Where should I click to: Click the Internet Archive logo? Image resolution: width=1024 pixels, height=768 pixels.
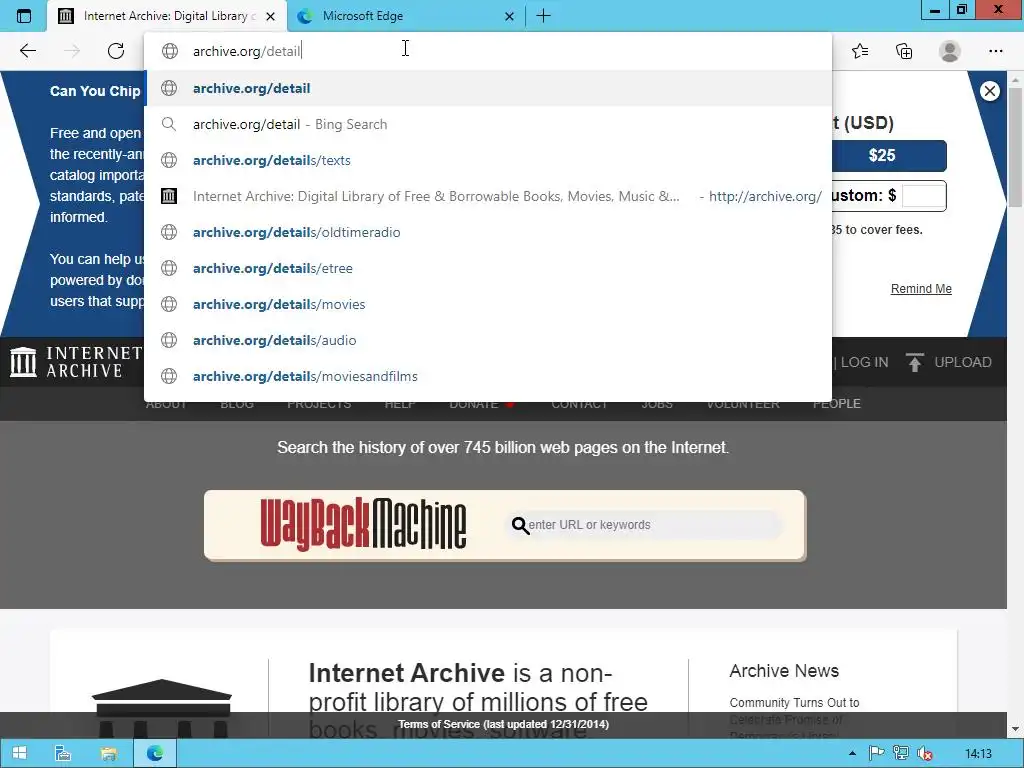(x=76, y=362)
